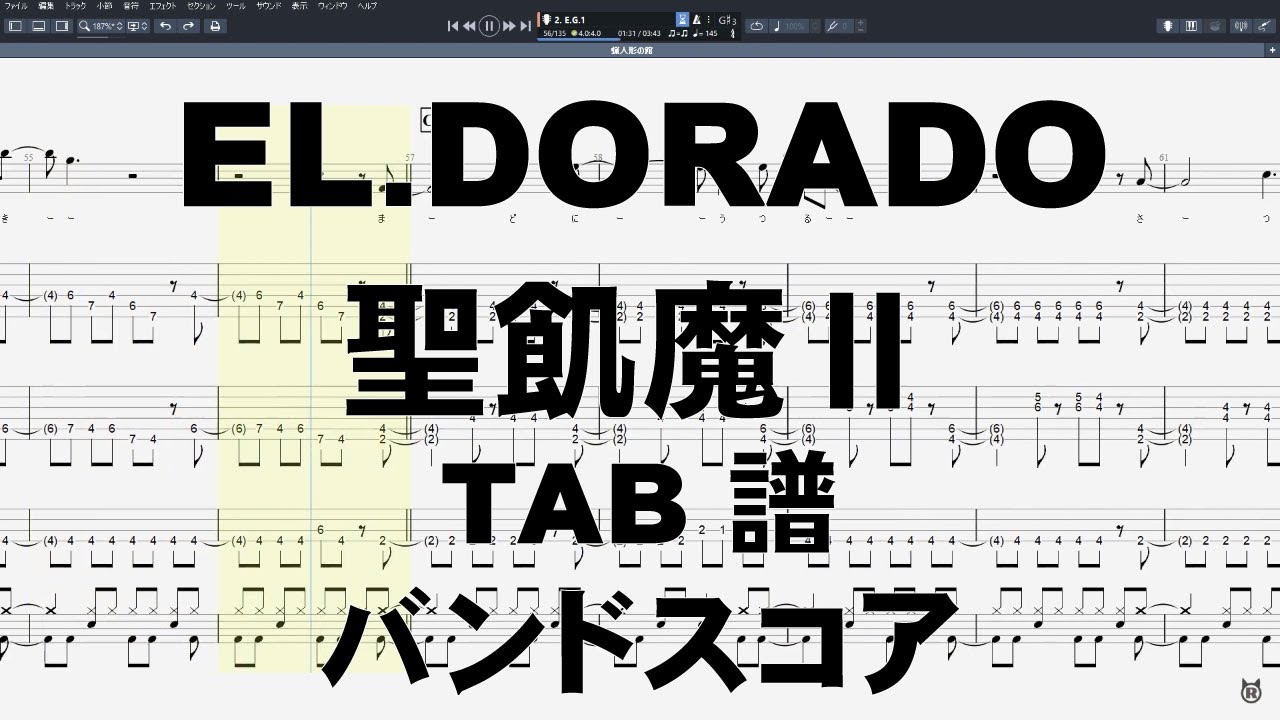1280x720 pixels.
Task: Select the 2. E.G.1 track name
Action: click(x=570, y=19)
